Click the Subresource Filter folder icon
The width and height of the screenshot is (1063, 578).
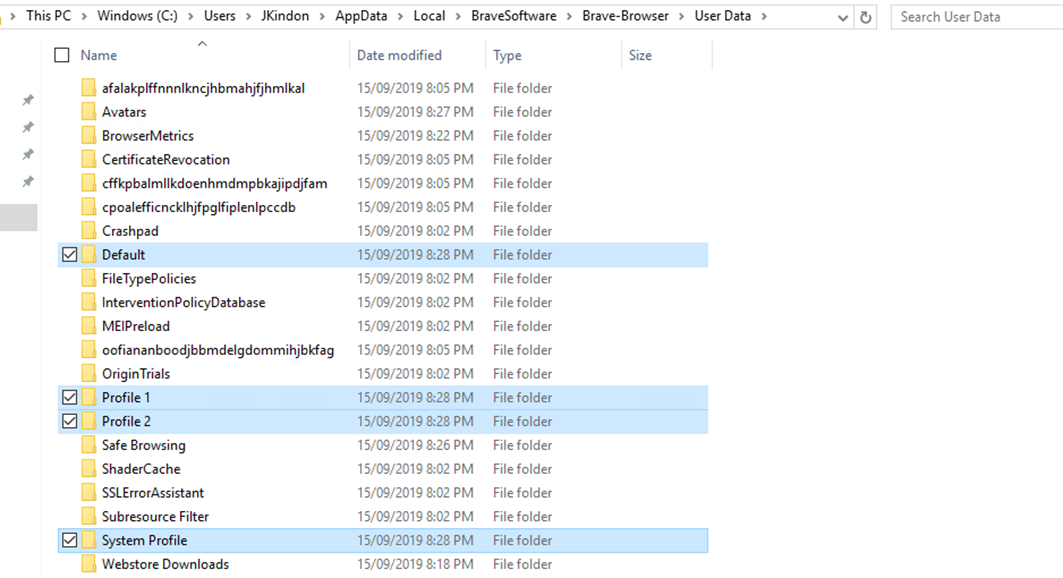point(89,516)
